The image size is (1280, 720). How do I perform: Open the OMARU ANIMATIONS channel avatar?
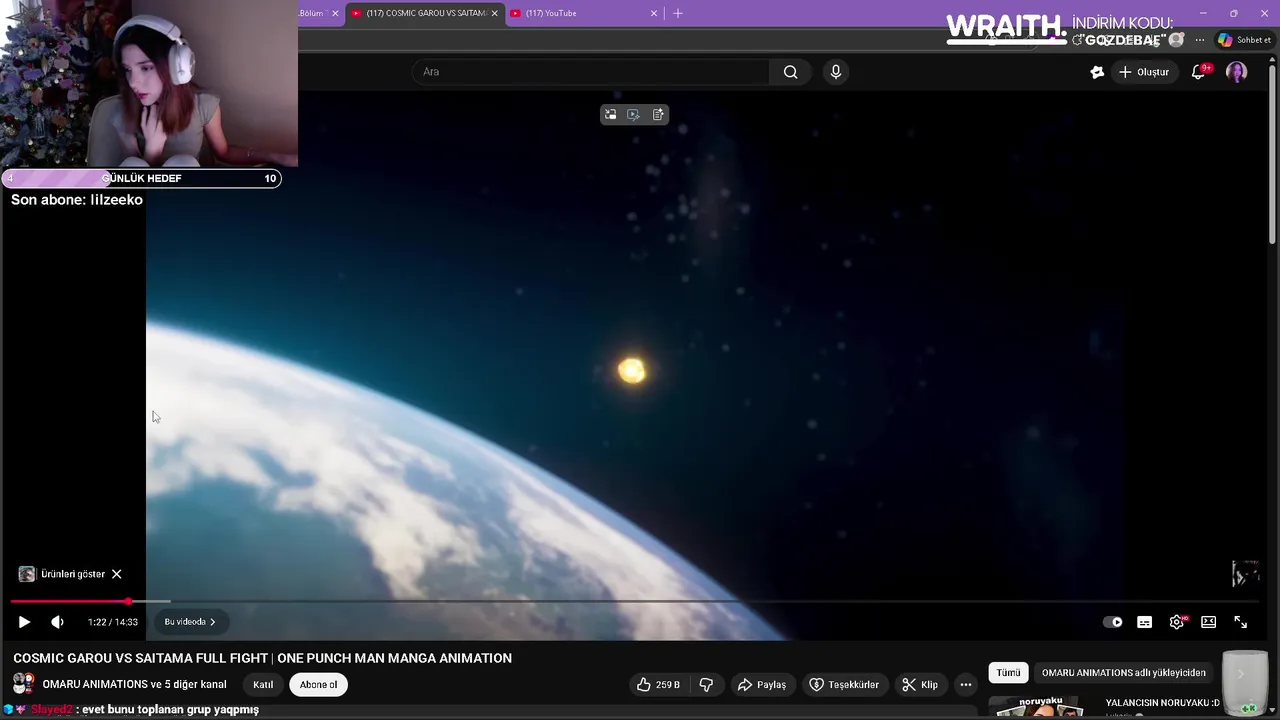click(x=23, y=685)
